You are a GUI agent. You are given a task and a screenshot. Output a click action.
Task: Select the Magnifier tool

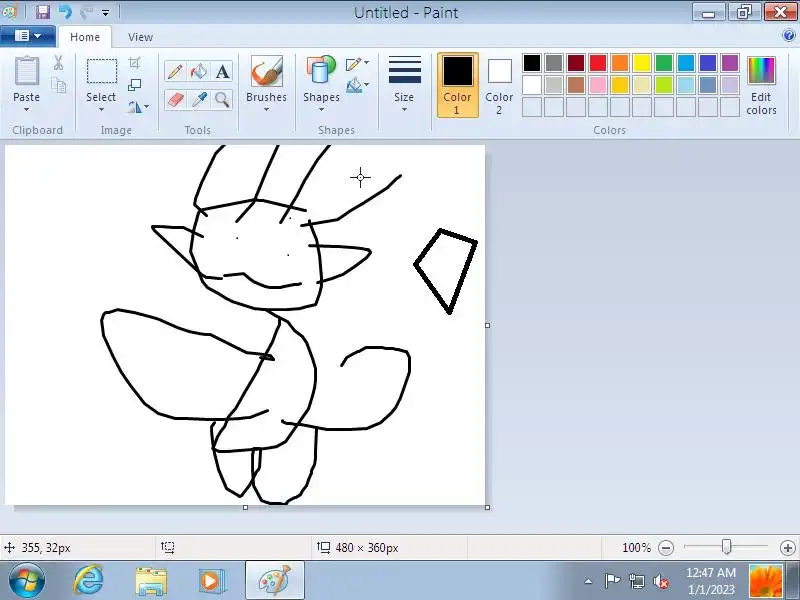(222, 99)
